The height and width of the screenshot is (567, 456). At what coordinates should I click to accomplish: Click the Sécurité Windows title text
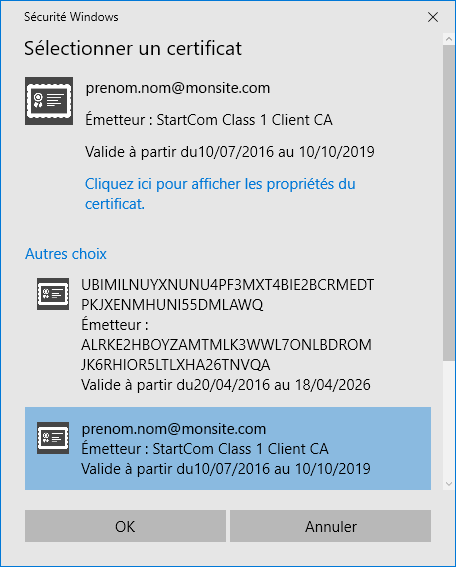coord(71,17)
